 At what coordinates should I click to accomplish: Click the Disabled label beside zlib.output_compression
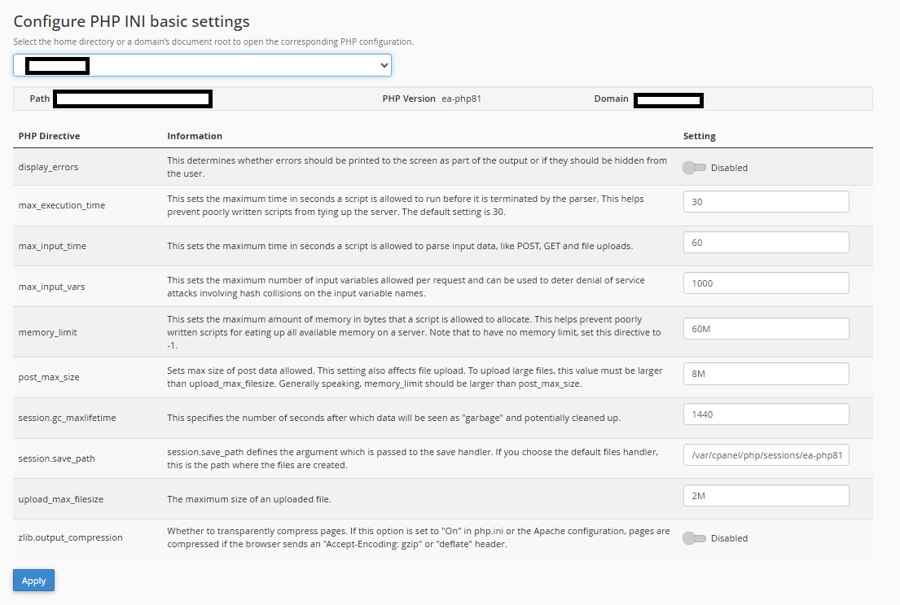(x=730, y=538)
